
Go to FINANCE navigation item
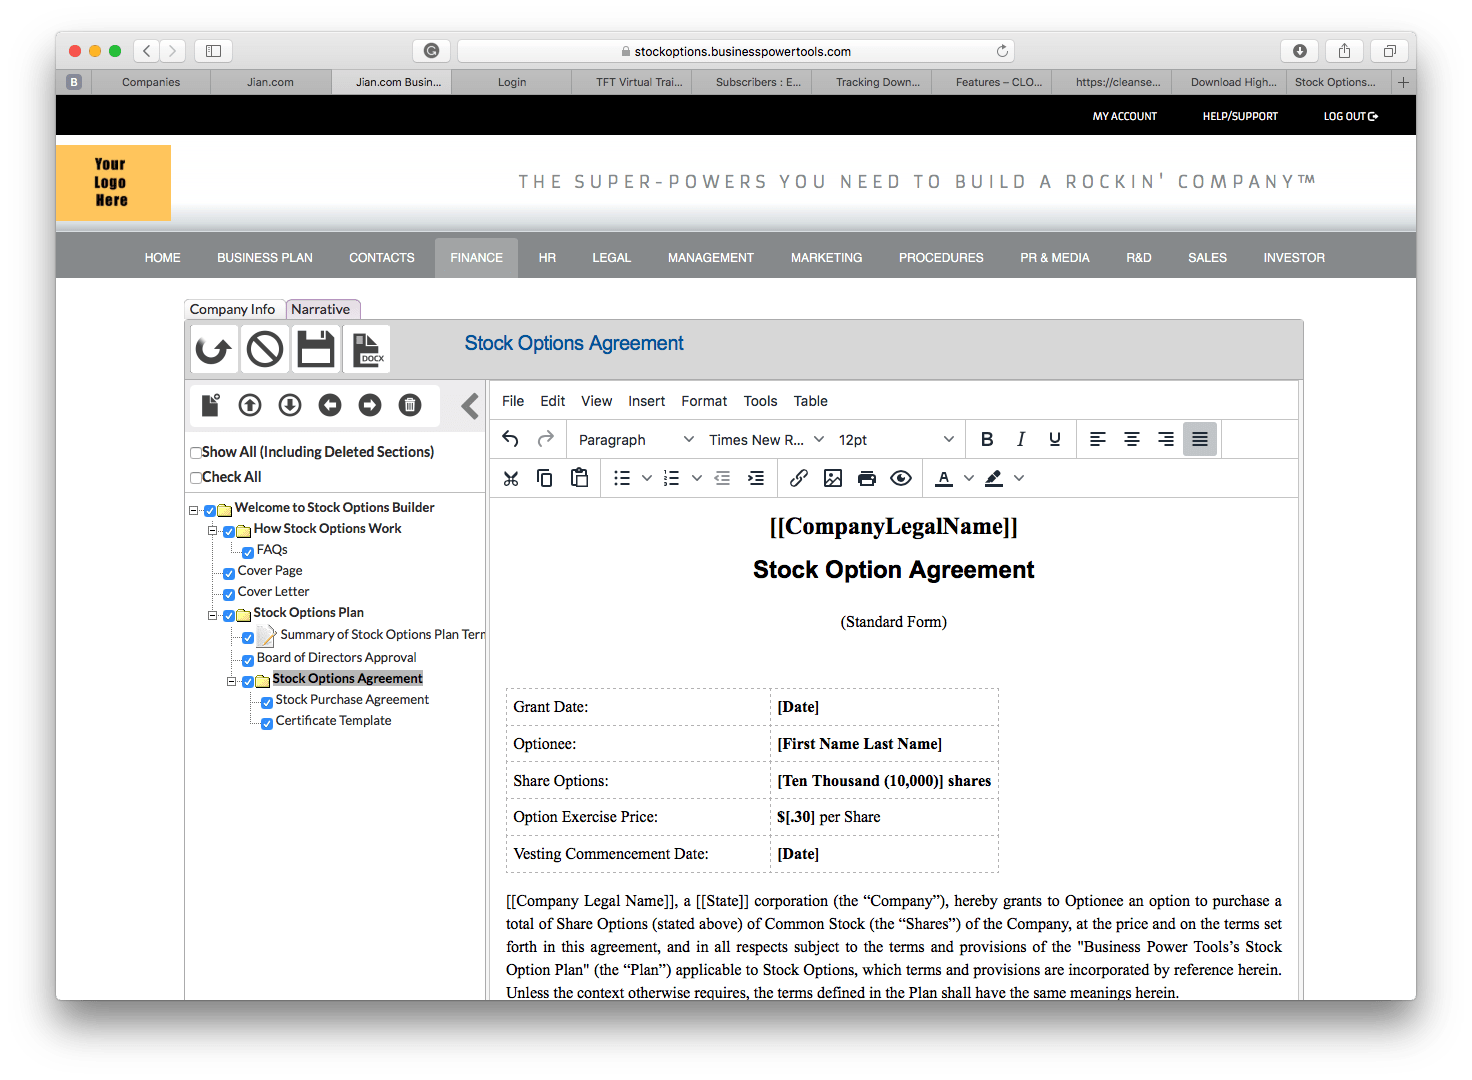point(476,257)
